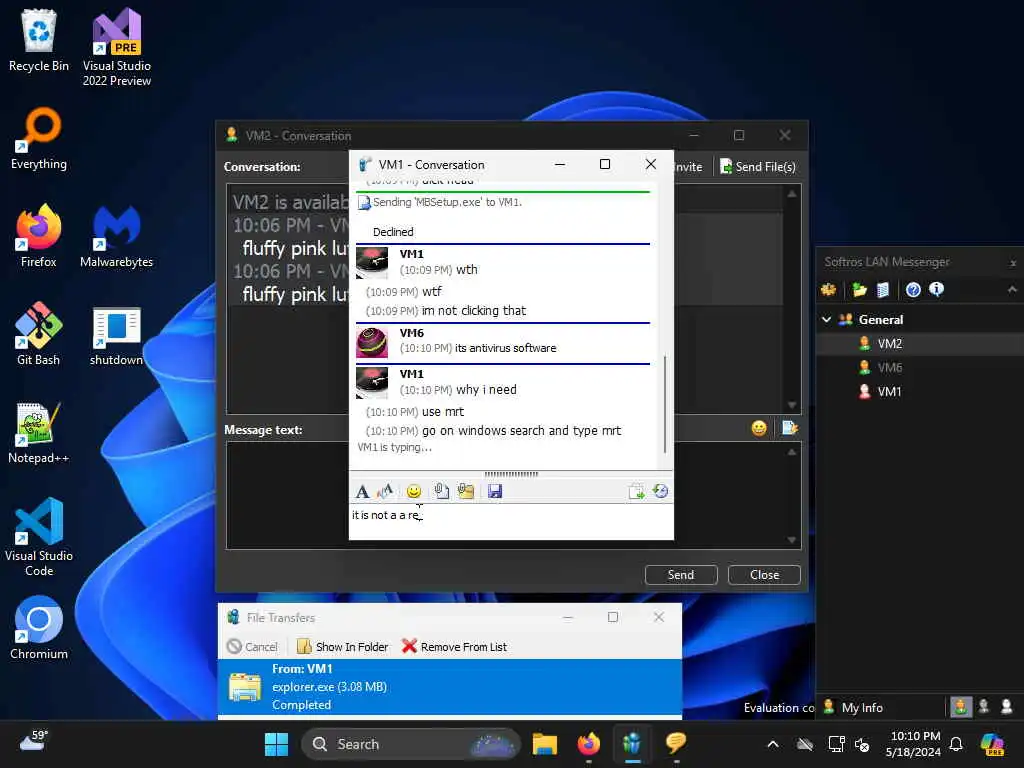Open settings gear in Softros LAN Messenger
Image resolution: width=1024 pixels, height=768 pixels.
pyautogui.click(x=829, y=289)
